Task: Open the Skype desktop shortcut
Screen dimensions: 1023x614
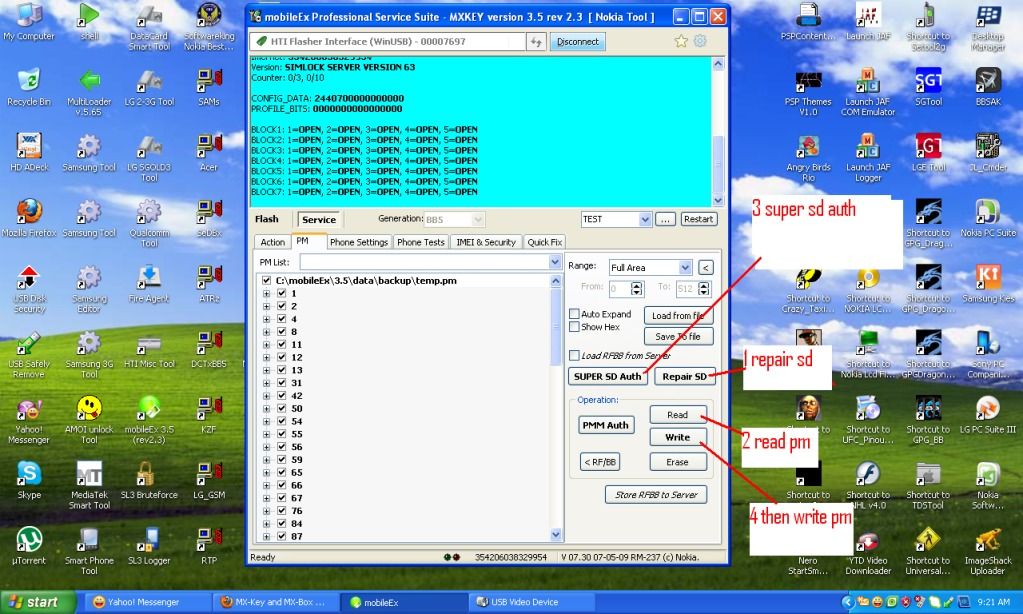Action: [x=29, y=480]
